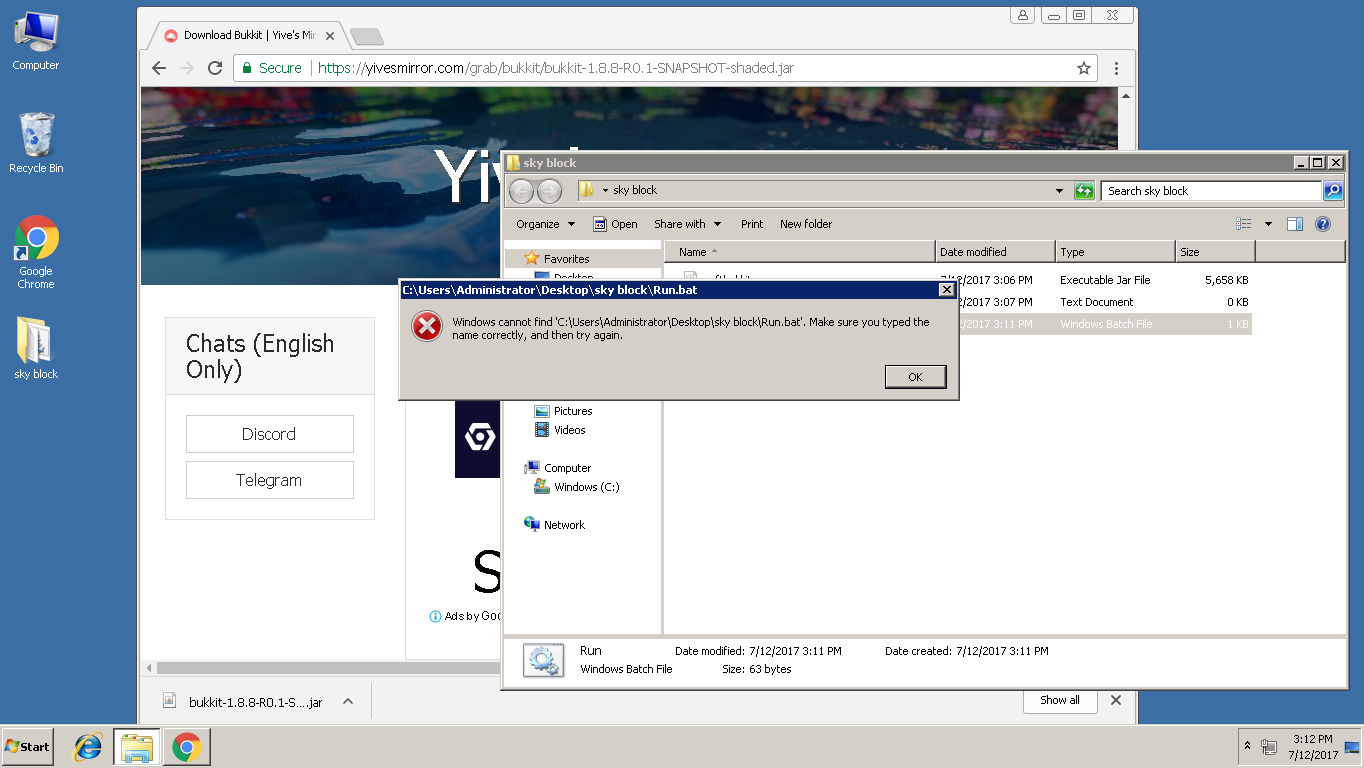Close the Download Bukkit Chrome tab
The width and height of the screenshot is (1364, 768).
(330, 36)
